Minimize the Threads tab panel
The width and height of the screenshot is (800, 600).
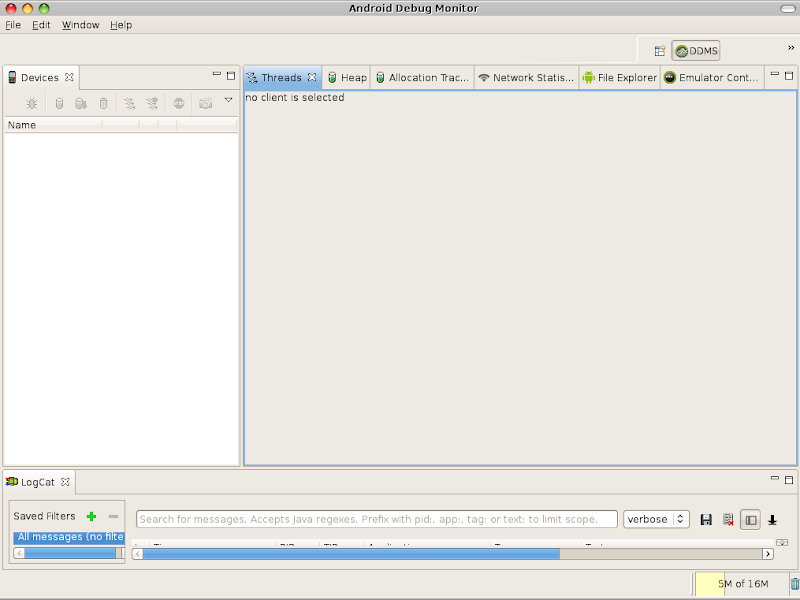pyautogui.click(x=774, y=74)
